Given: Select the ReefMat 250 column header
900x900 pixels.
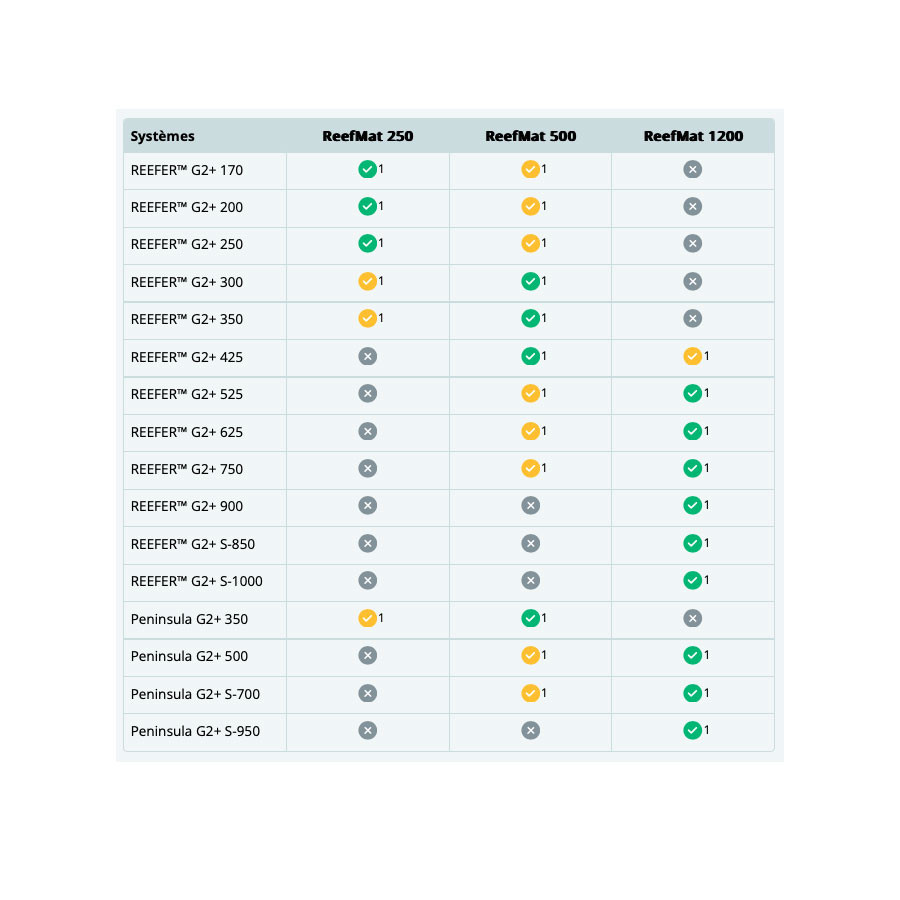Looking at the screenshot, I should pos(367,136).
